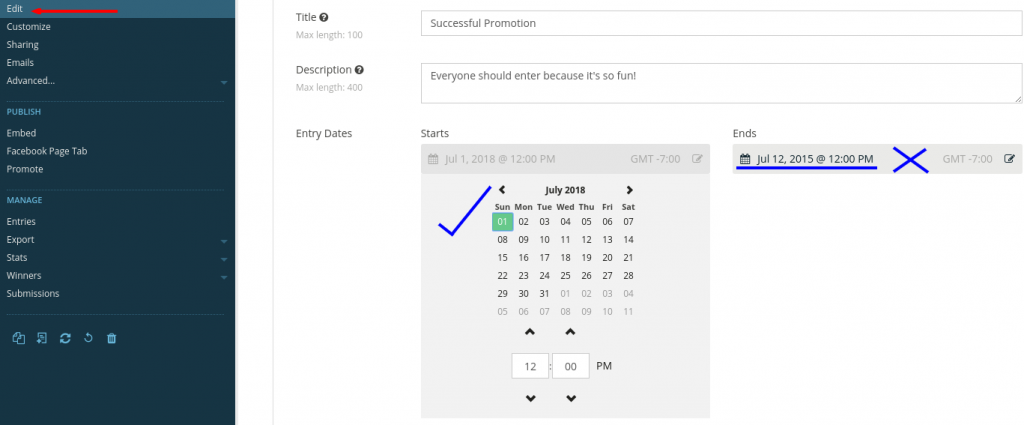Click the trash delete icon
Image resolution: width=1024 pixels, height=425 pixels.
112,338
